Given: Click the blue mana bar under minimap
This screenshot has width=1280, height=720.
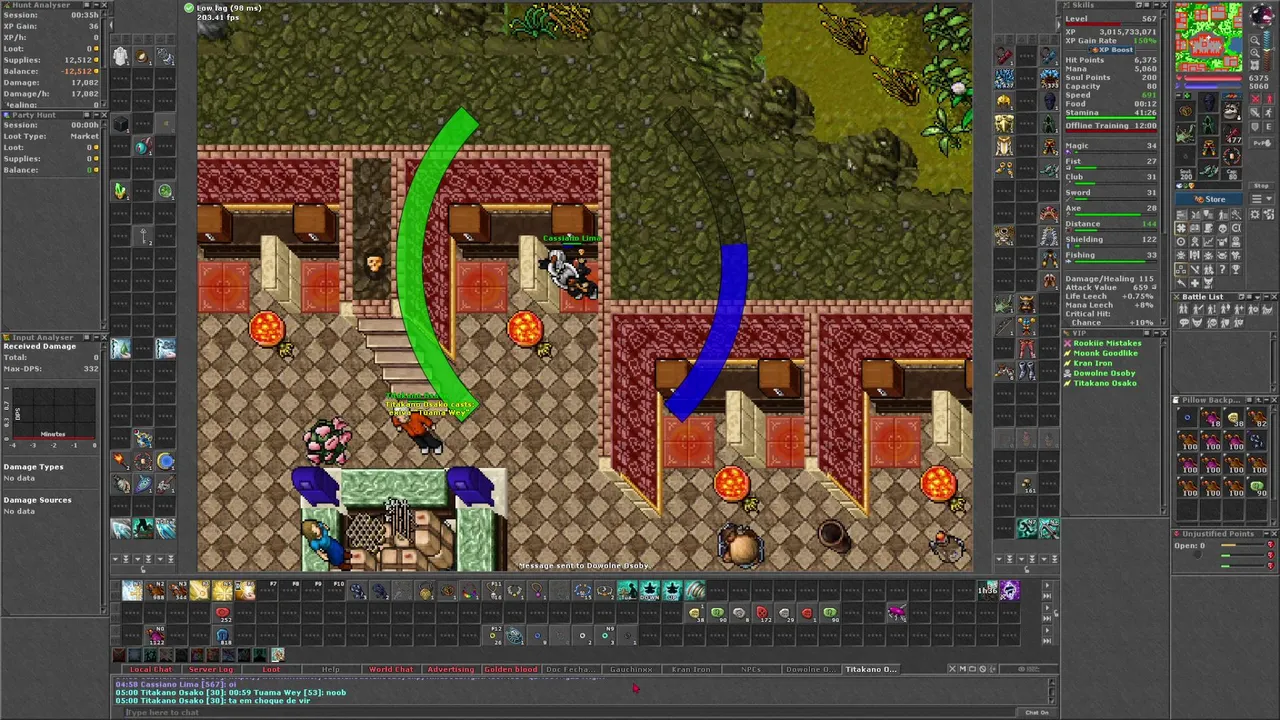Looking at the screenshot, I should (1212, 86).
